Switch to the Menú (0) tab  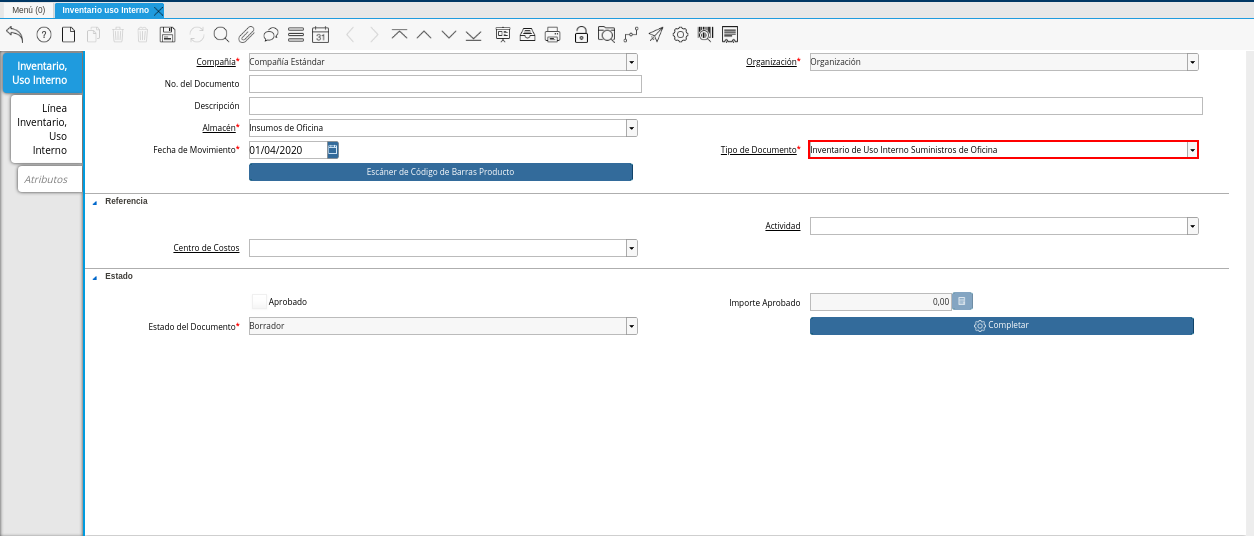(x=28, y=10)
